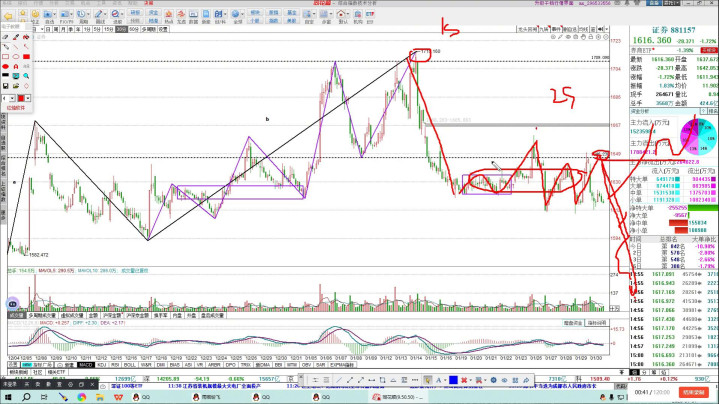Select the KDJ indicator tab
This screenshot has height=404, width=719.
pos(102,365)
